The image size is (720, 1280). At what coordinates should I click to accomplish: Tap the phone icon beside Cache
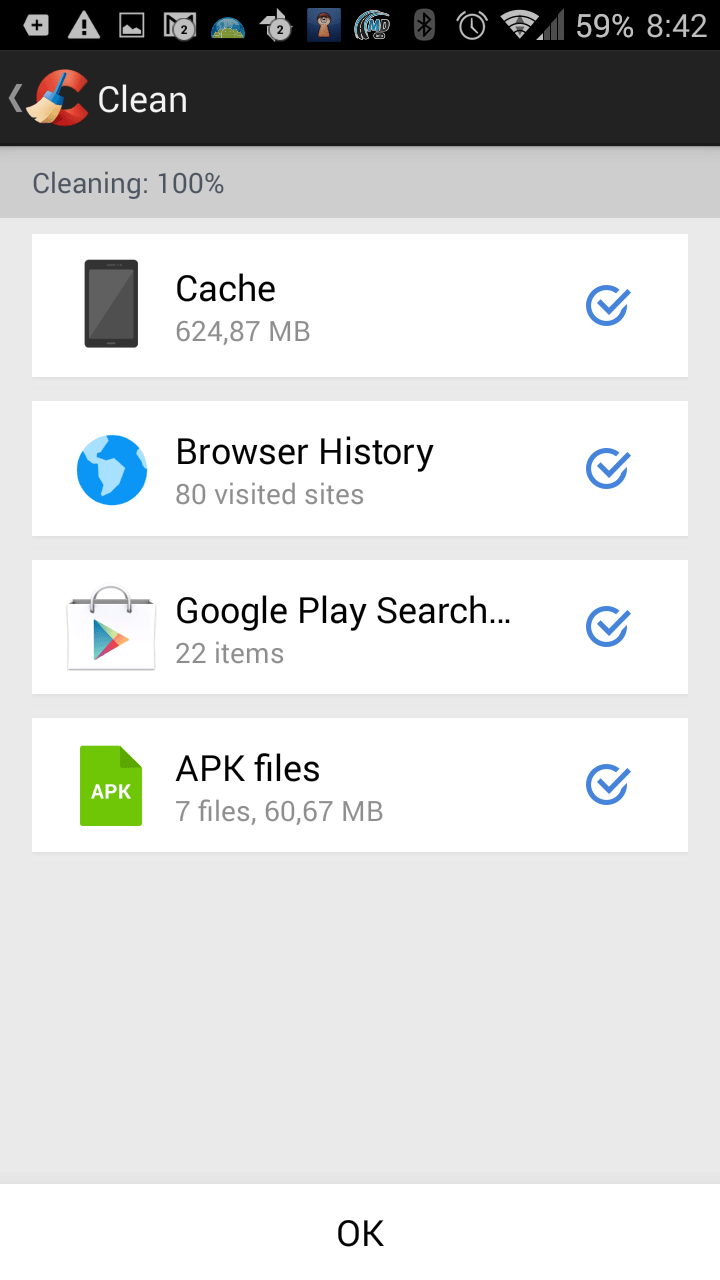[111, 304]
